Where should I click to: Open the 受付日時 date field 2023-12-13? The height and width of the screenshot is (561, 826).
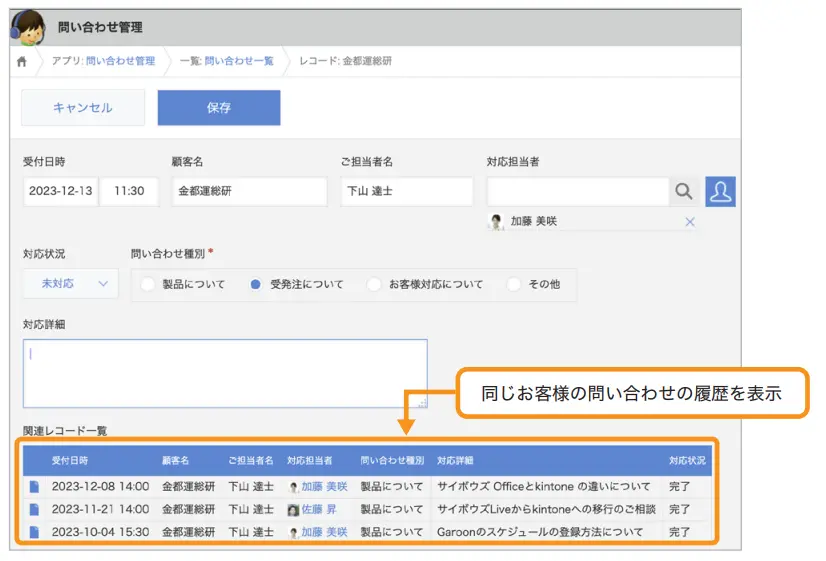pyautogui.click(x=60, y=191)
